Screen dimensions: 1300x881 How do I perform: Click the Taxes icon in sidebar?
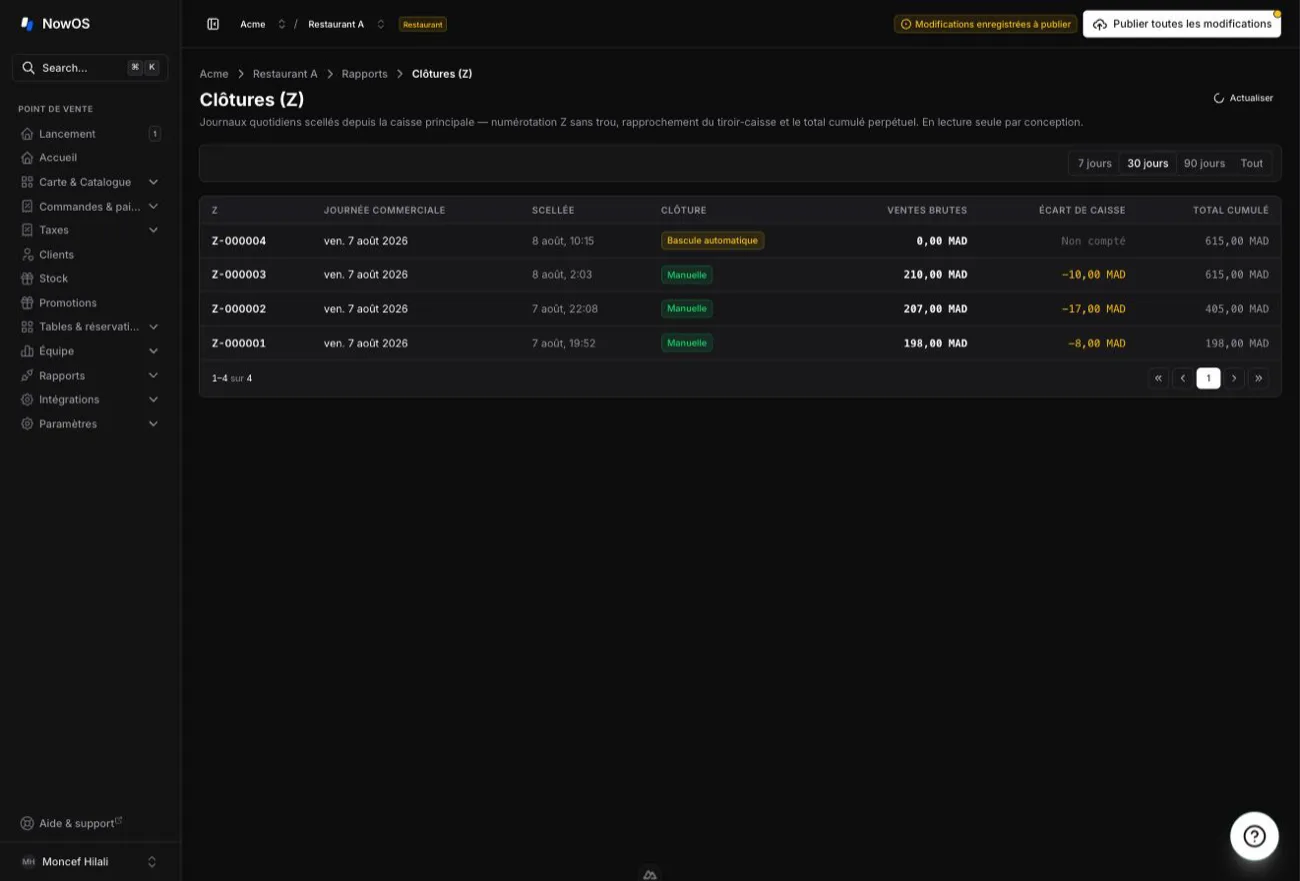[x=27, y=230]
